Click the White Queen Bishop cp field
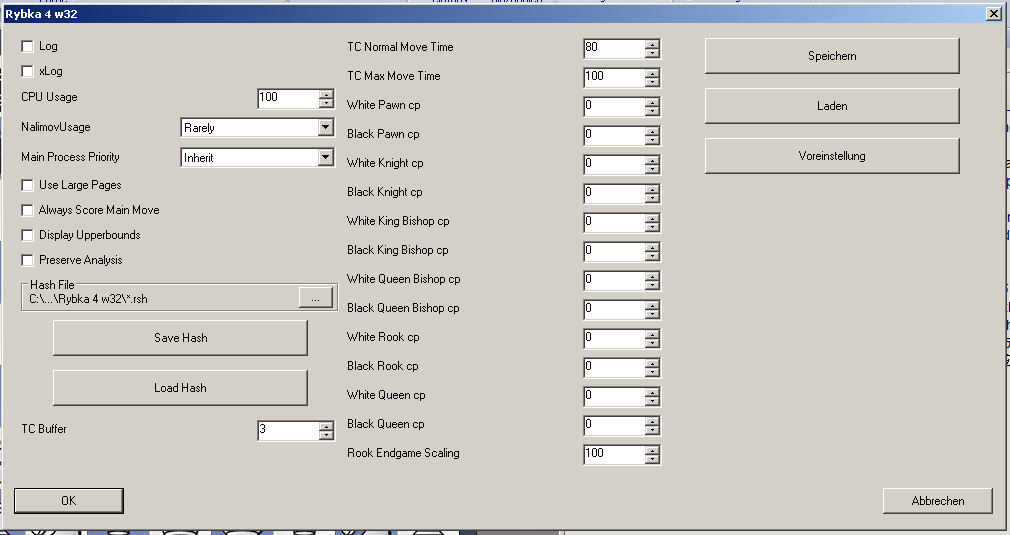This screenshot has height=535, width=1010. tap(614, 280)
